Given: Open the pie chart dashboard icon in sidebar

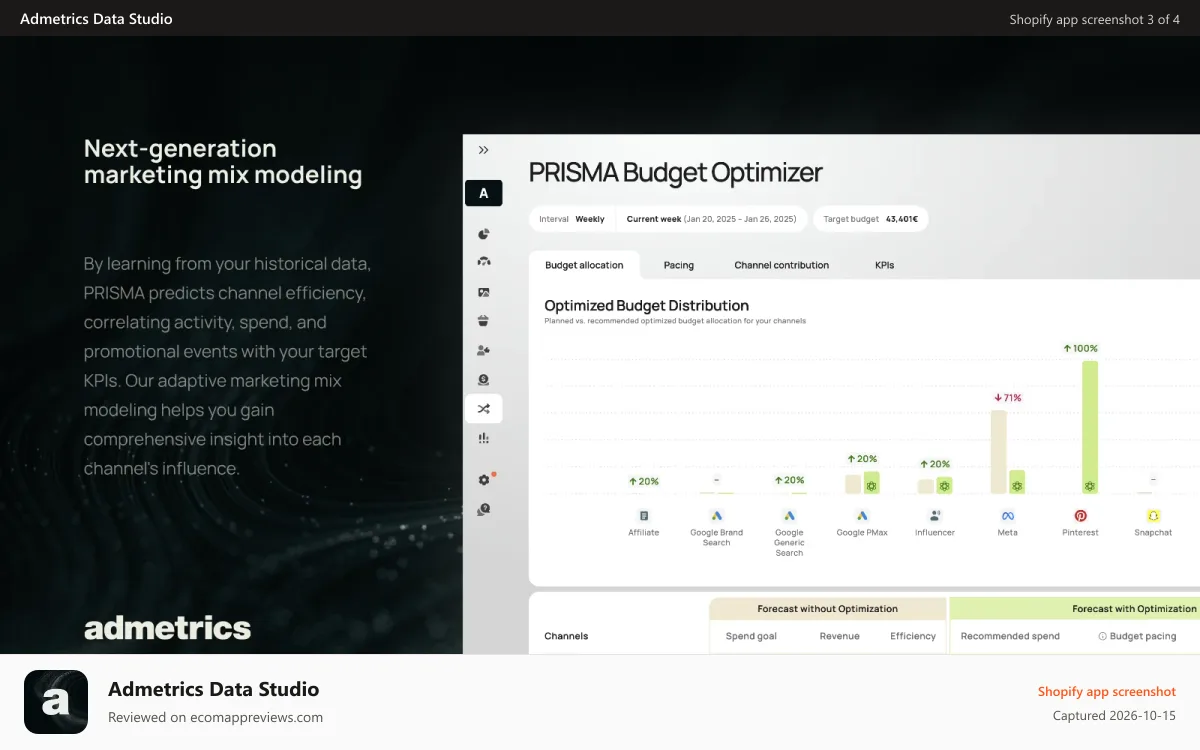Looking at the screenshot, I should (484, 234).
